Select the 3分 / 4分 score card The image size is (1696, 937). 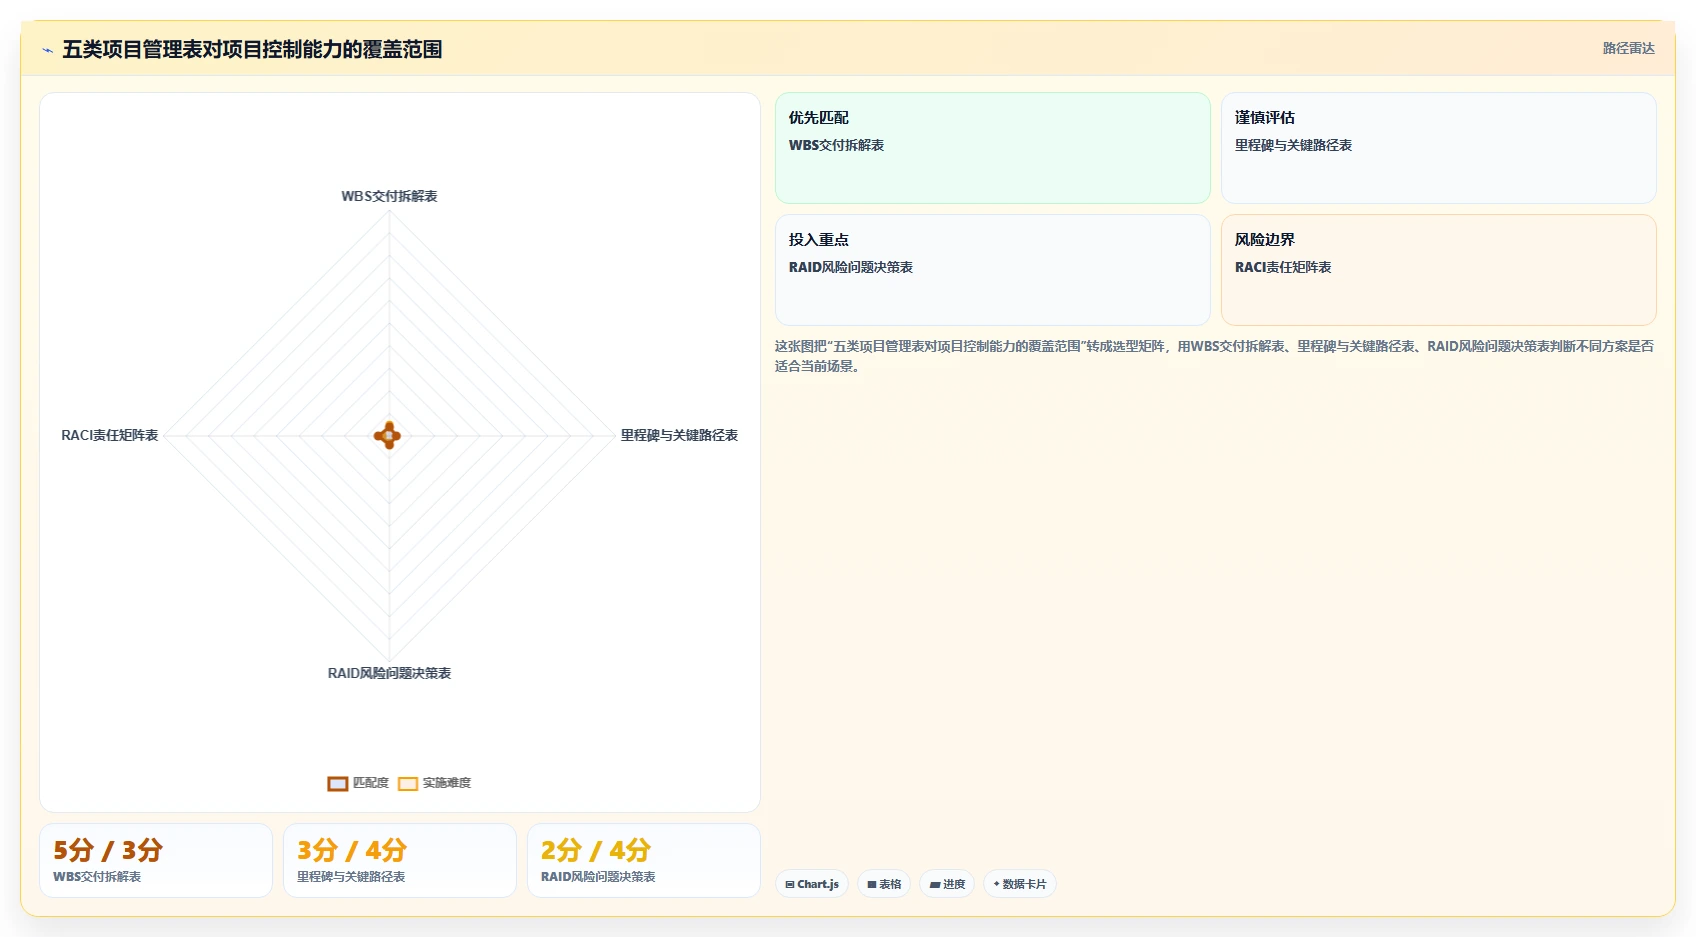point(400,861)
